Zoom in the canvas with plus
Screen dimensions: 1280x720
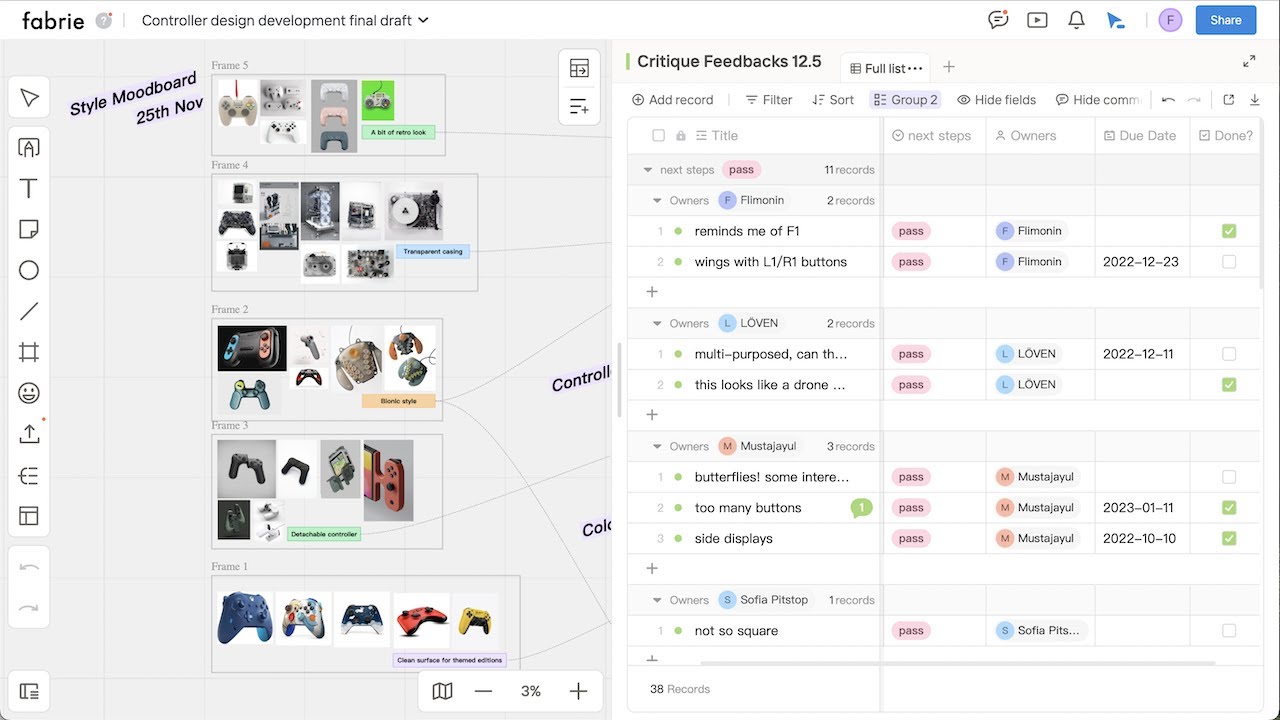click(x=578, y=691)
